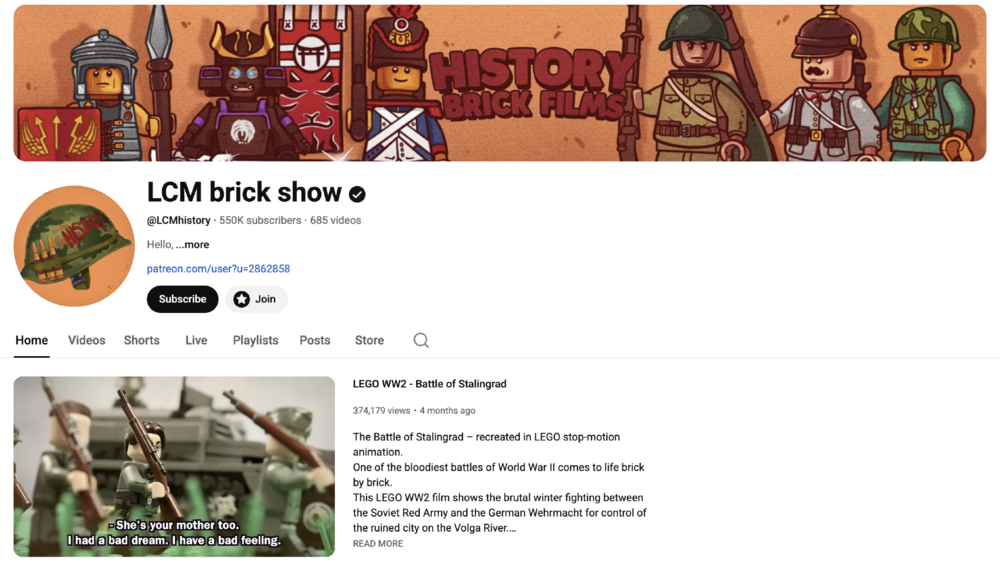Screen dimensions: 1000x566
Task: Open the Playlists tab
Action: pos(256,340)
